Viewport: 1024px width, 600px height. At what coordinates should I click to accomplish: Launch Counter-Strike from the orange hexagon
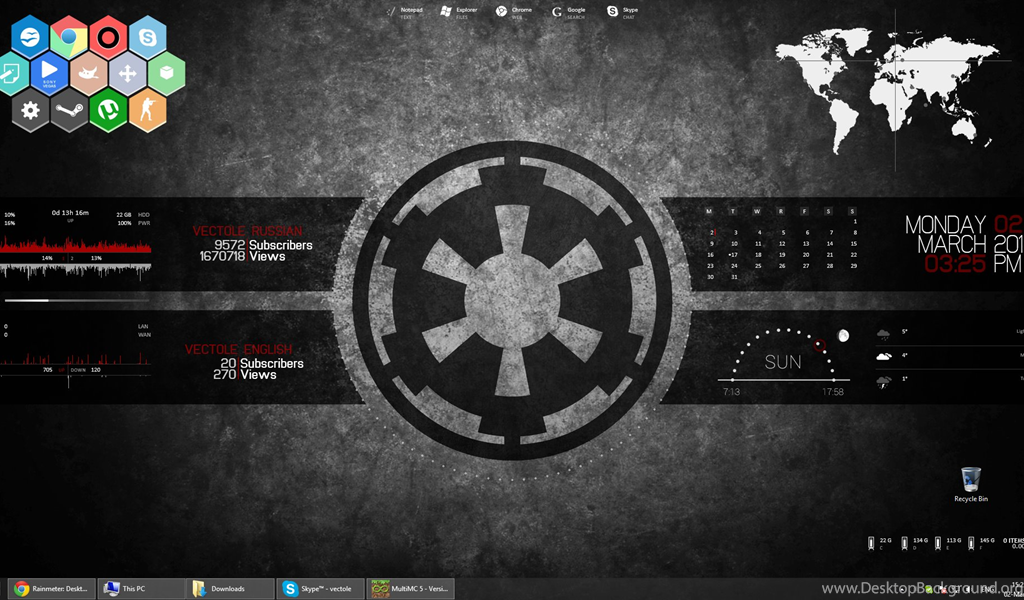click(148, 110)
